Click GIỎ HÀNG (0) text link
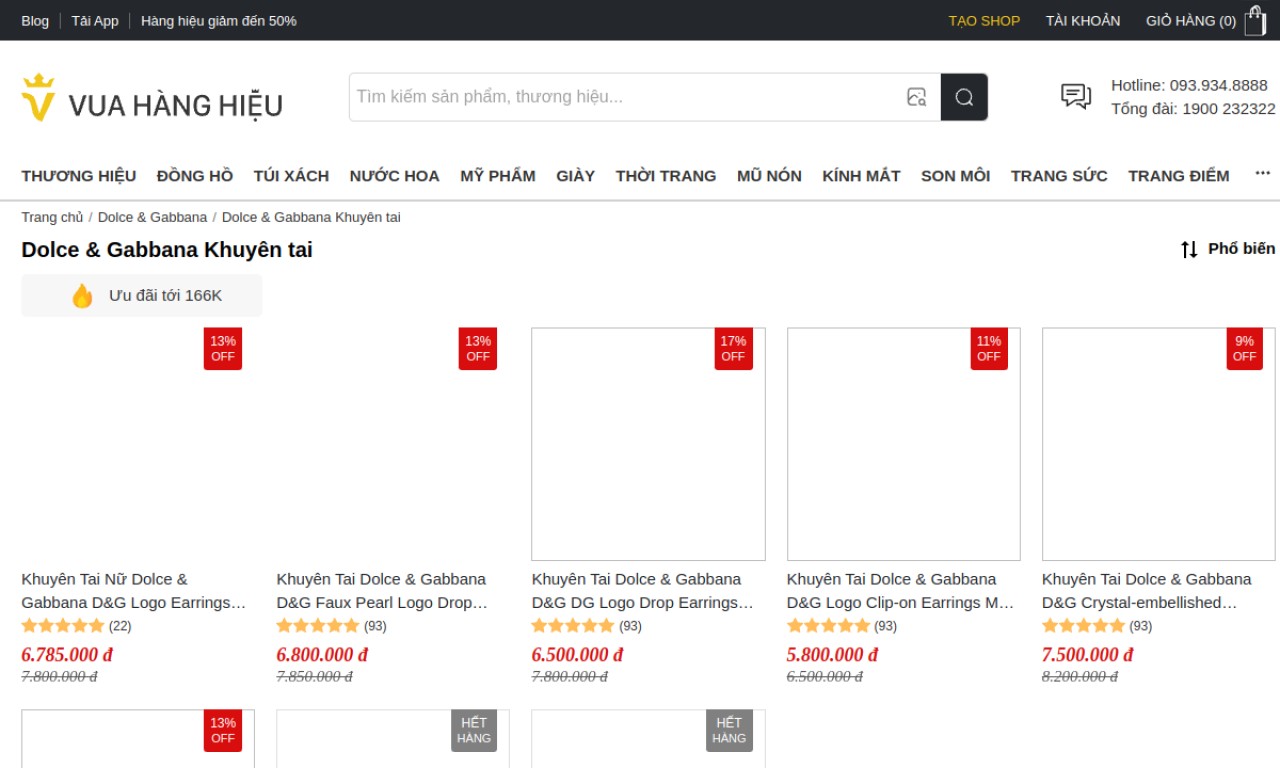Screen dimensions: 1280x768 click(1191, 20)
